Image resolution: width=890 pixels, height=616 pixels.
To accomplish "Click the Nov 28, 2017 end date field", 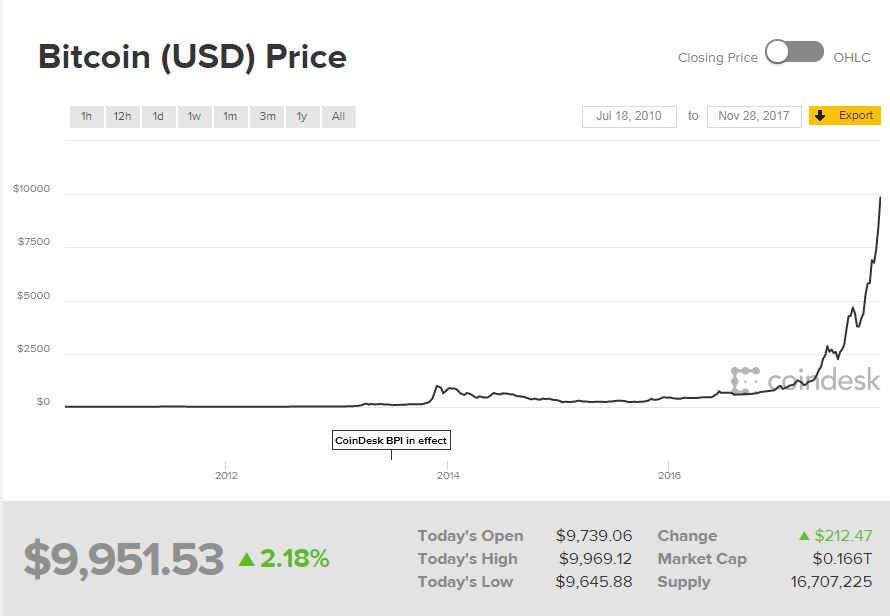I will pos(754,116).
